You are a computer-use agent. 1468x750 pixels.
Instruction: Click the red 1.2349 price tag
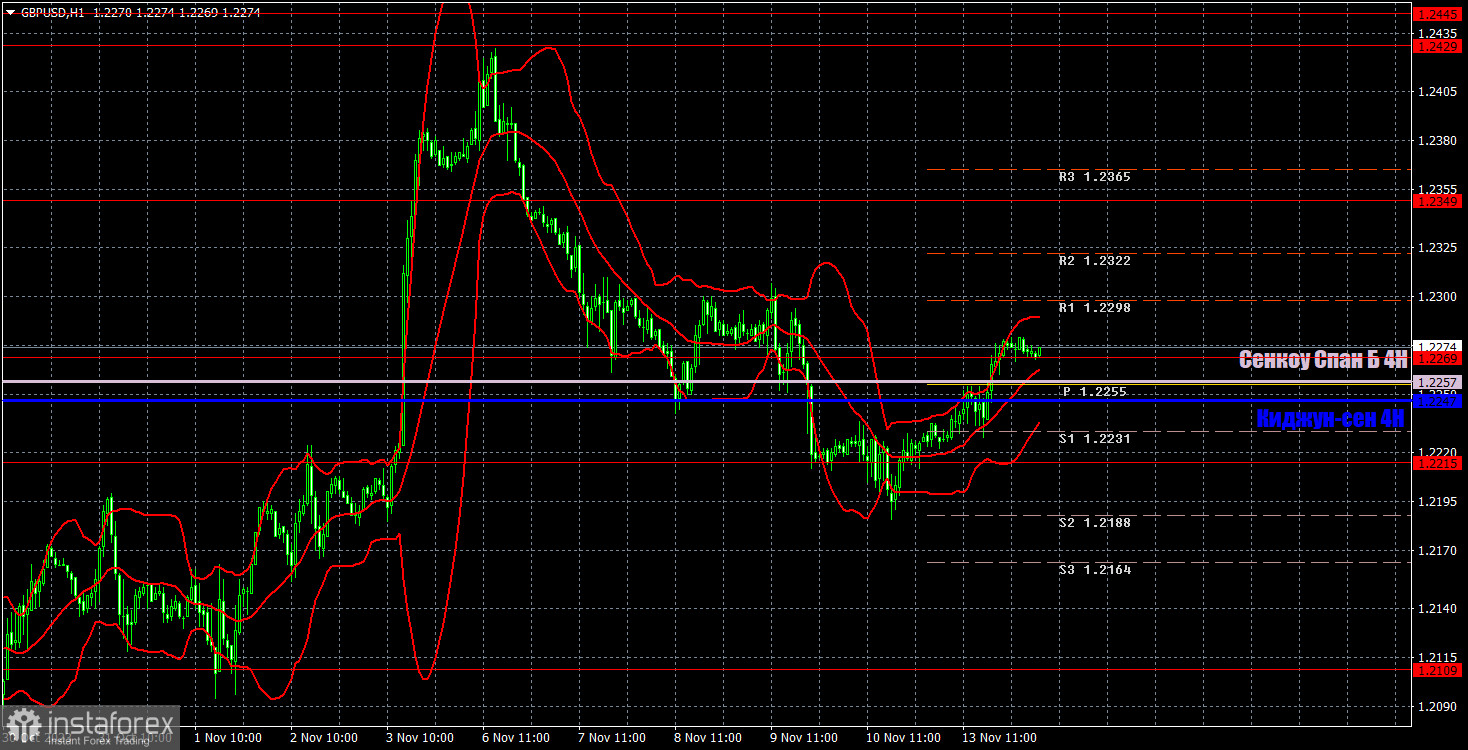1439,201
